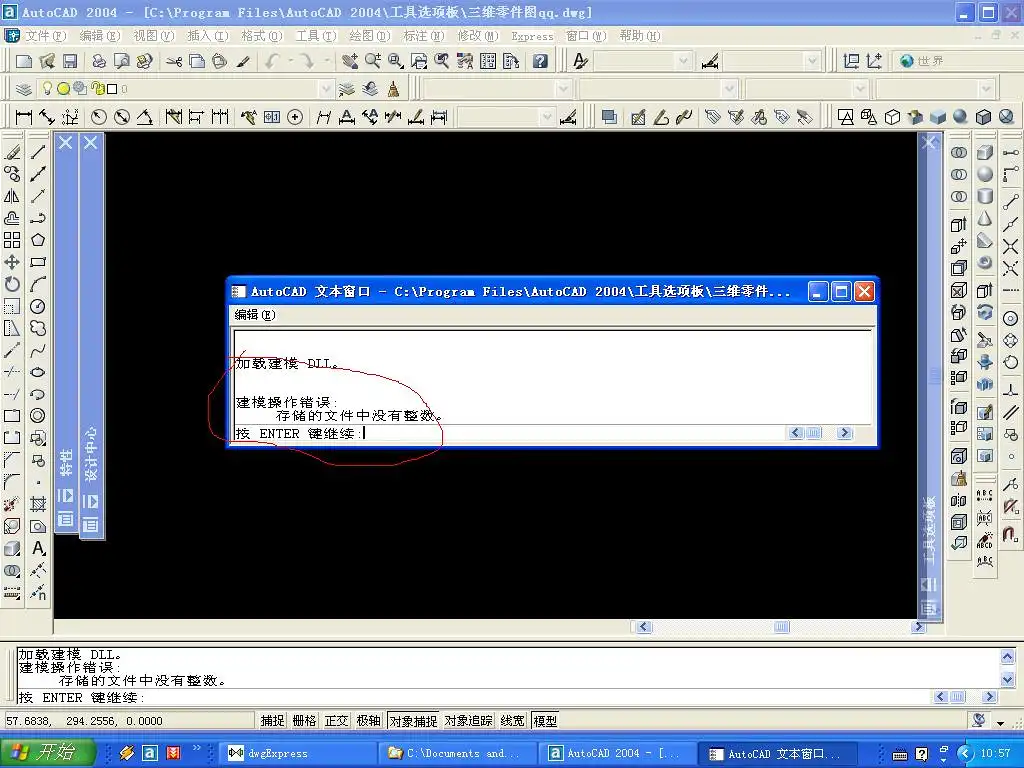This screenshot has height=768, width=1024.
Task: Toggle 线宽 lineweight display in status bar
Action: (513, 720)
